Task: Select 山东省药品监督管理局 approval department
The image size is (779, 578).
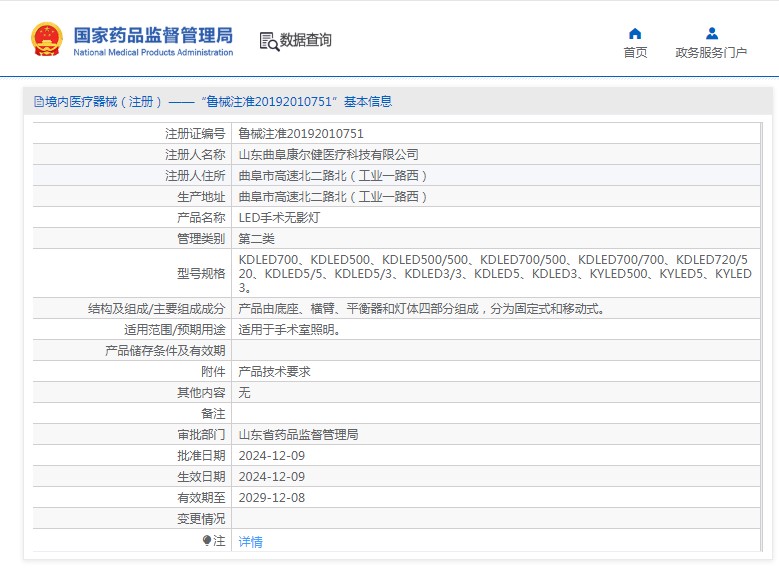Action: tap(299, 434)
